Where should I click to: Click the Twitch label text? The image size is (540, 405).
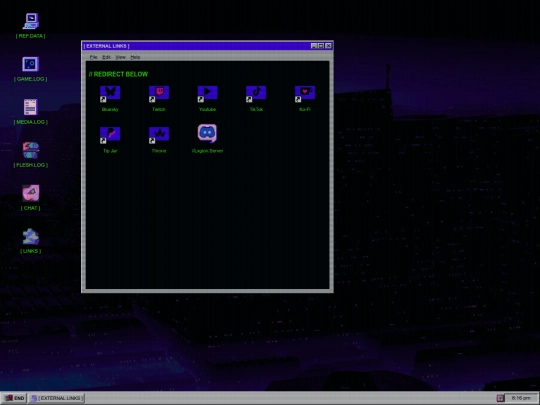[x=159, y=110]
